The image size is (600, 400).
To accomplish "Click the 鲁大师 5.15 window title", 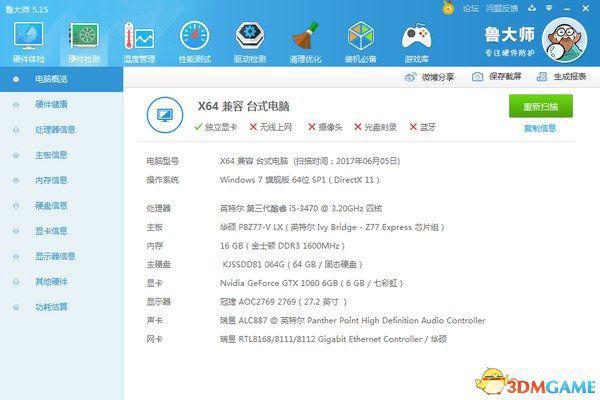I will click(26, 9).
